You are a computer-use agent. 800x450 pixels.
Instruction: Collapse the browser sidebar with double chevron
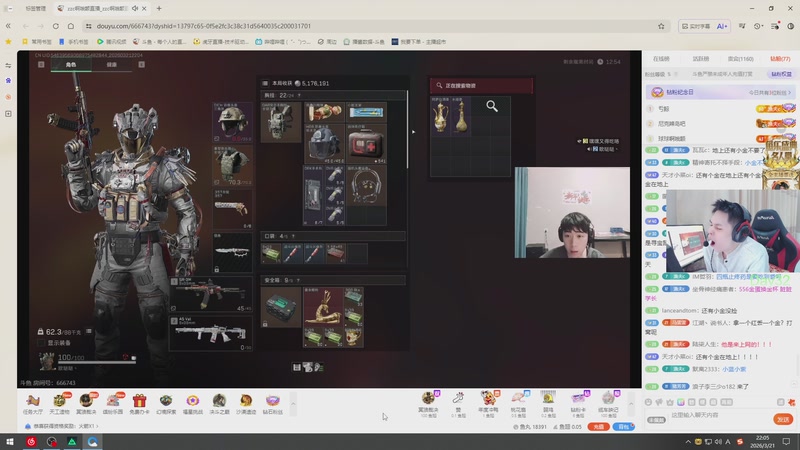coord(8,26)
